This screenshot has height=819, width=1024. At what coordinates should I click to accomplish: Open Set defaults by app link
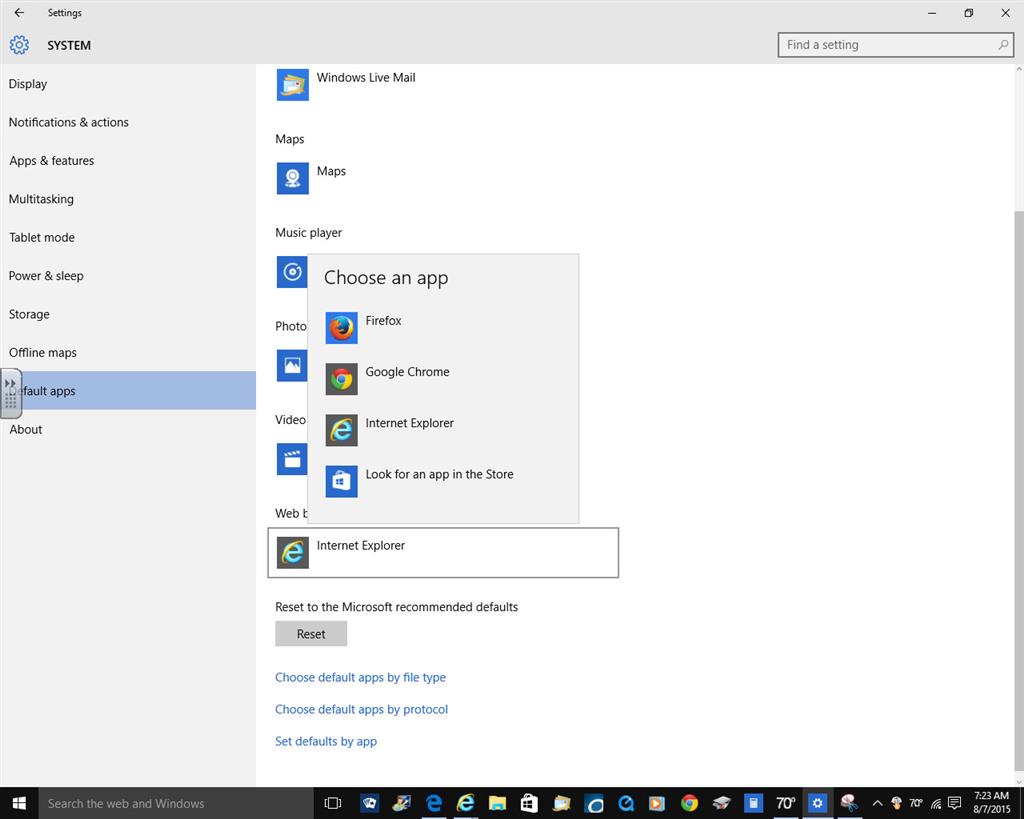326,741
